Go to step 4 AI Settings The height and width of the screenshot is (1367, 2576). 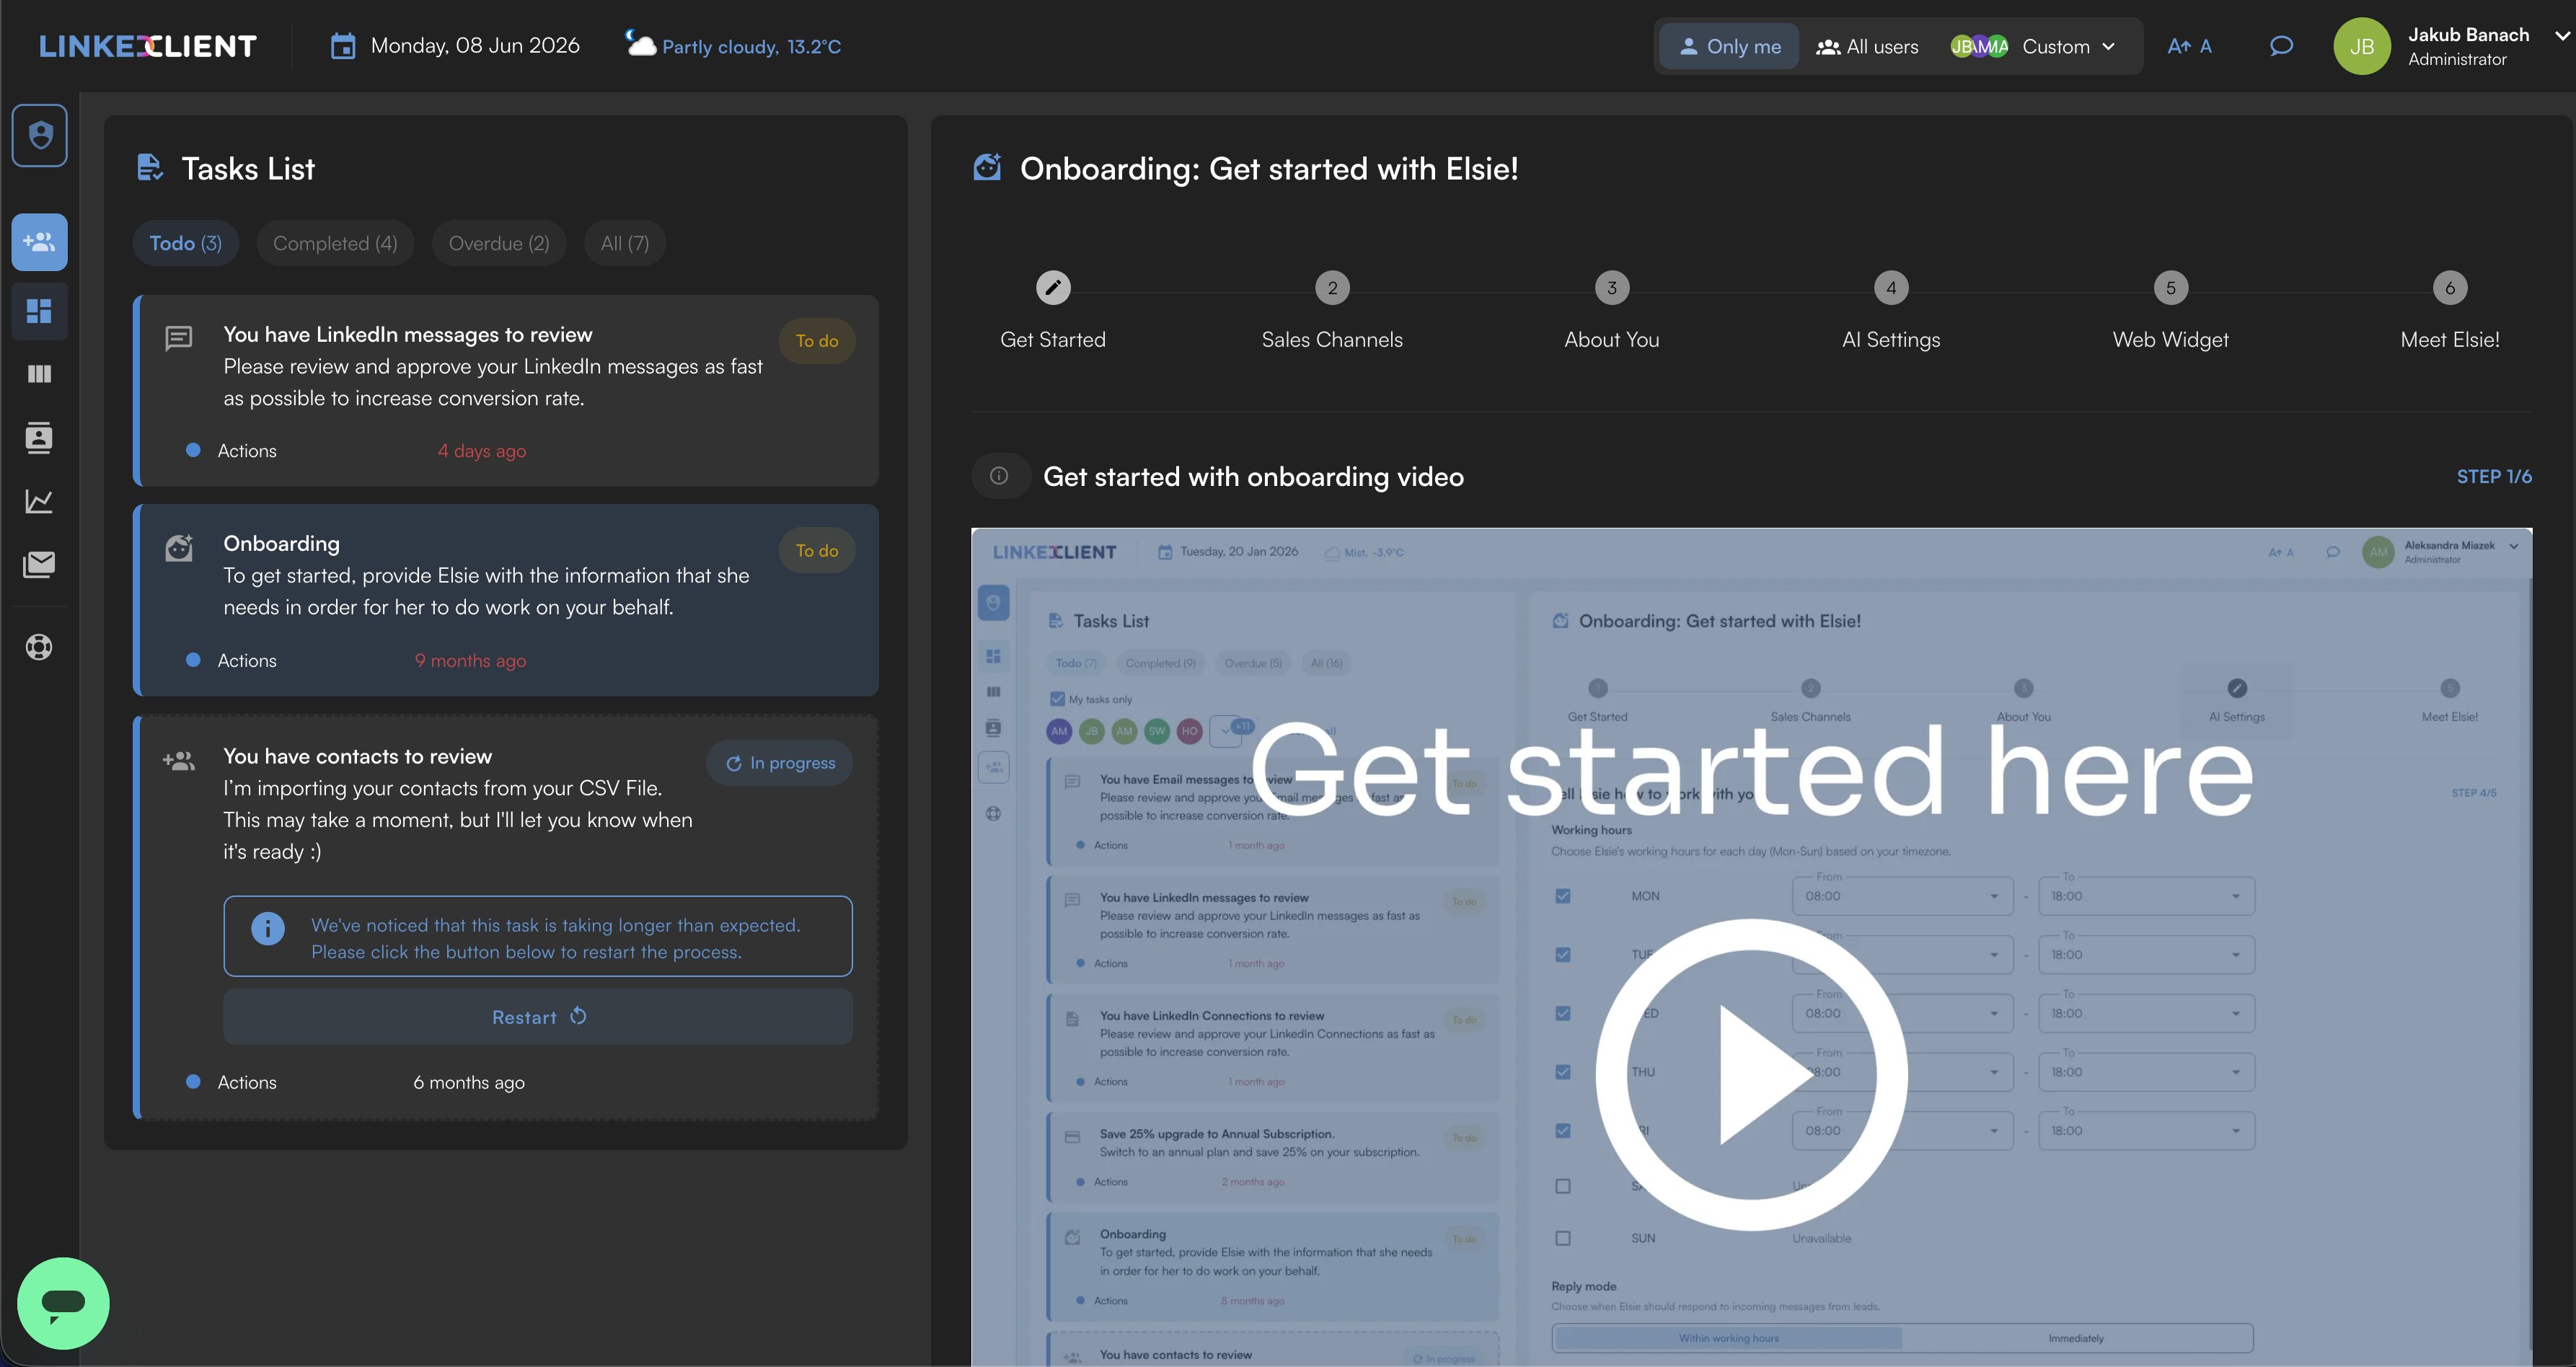[1891, 312]
